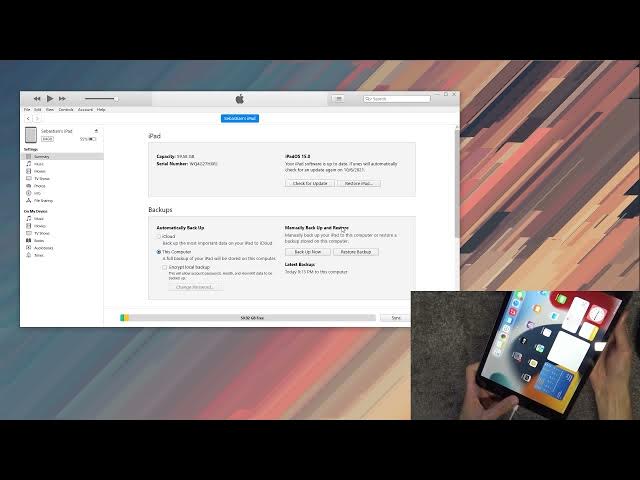640x480 pixels.
Task: Click the iPad video inset thumbnail
Action: [525, 355]
